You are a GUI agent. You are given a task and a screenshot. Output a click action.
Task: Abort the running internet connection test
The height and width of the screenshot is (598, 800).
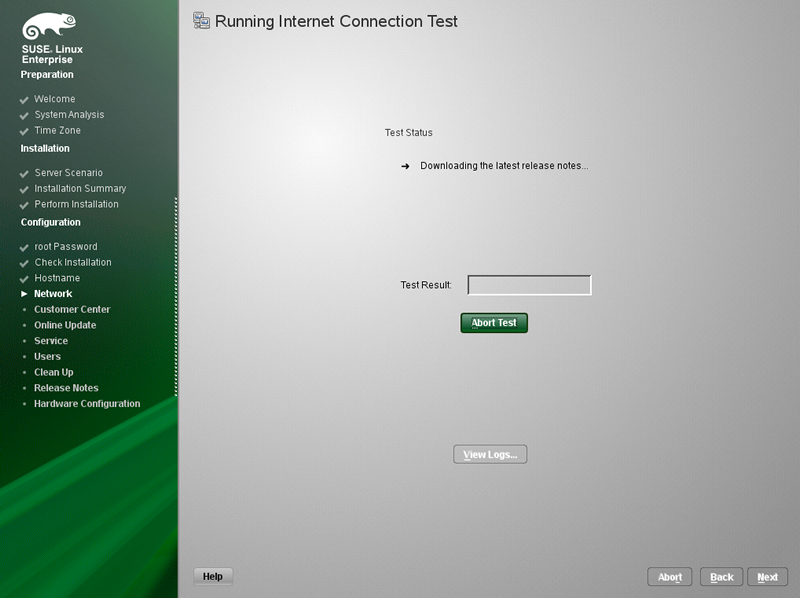pos(494,323)
